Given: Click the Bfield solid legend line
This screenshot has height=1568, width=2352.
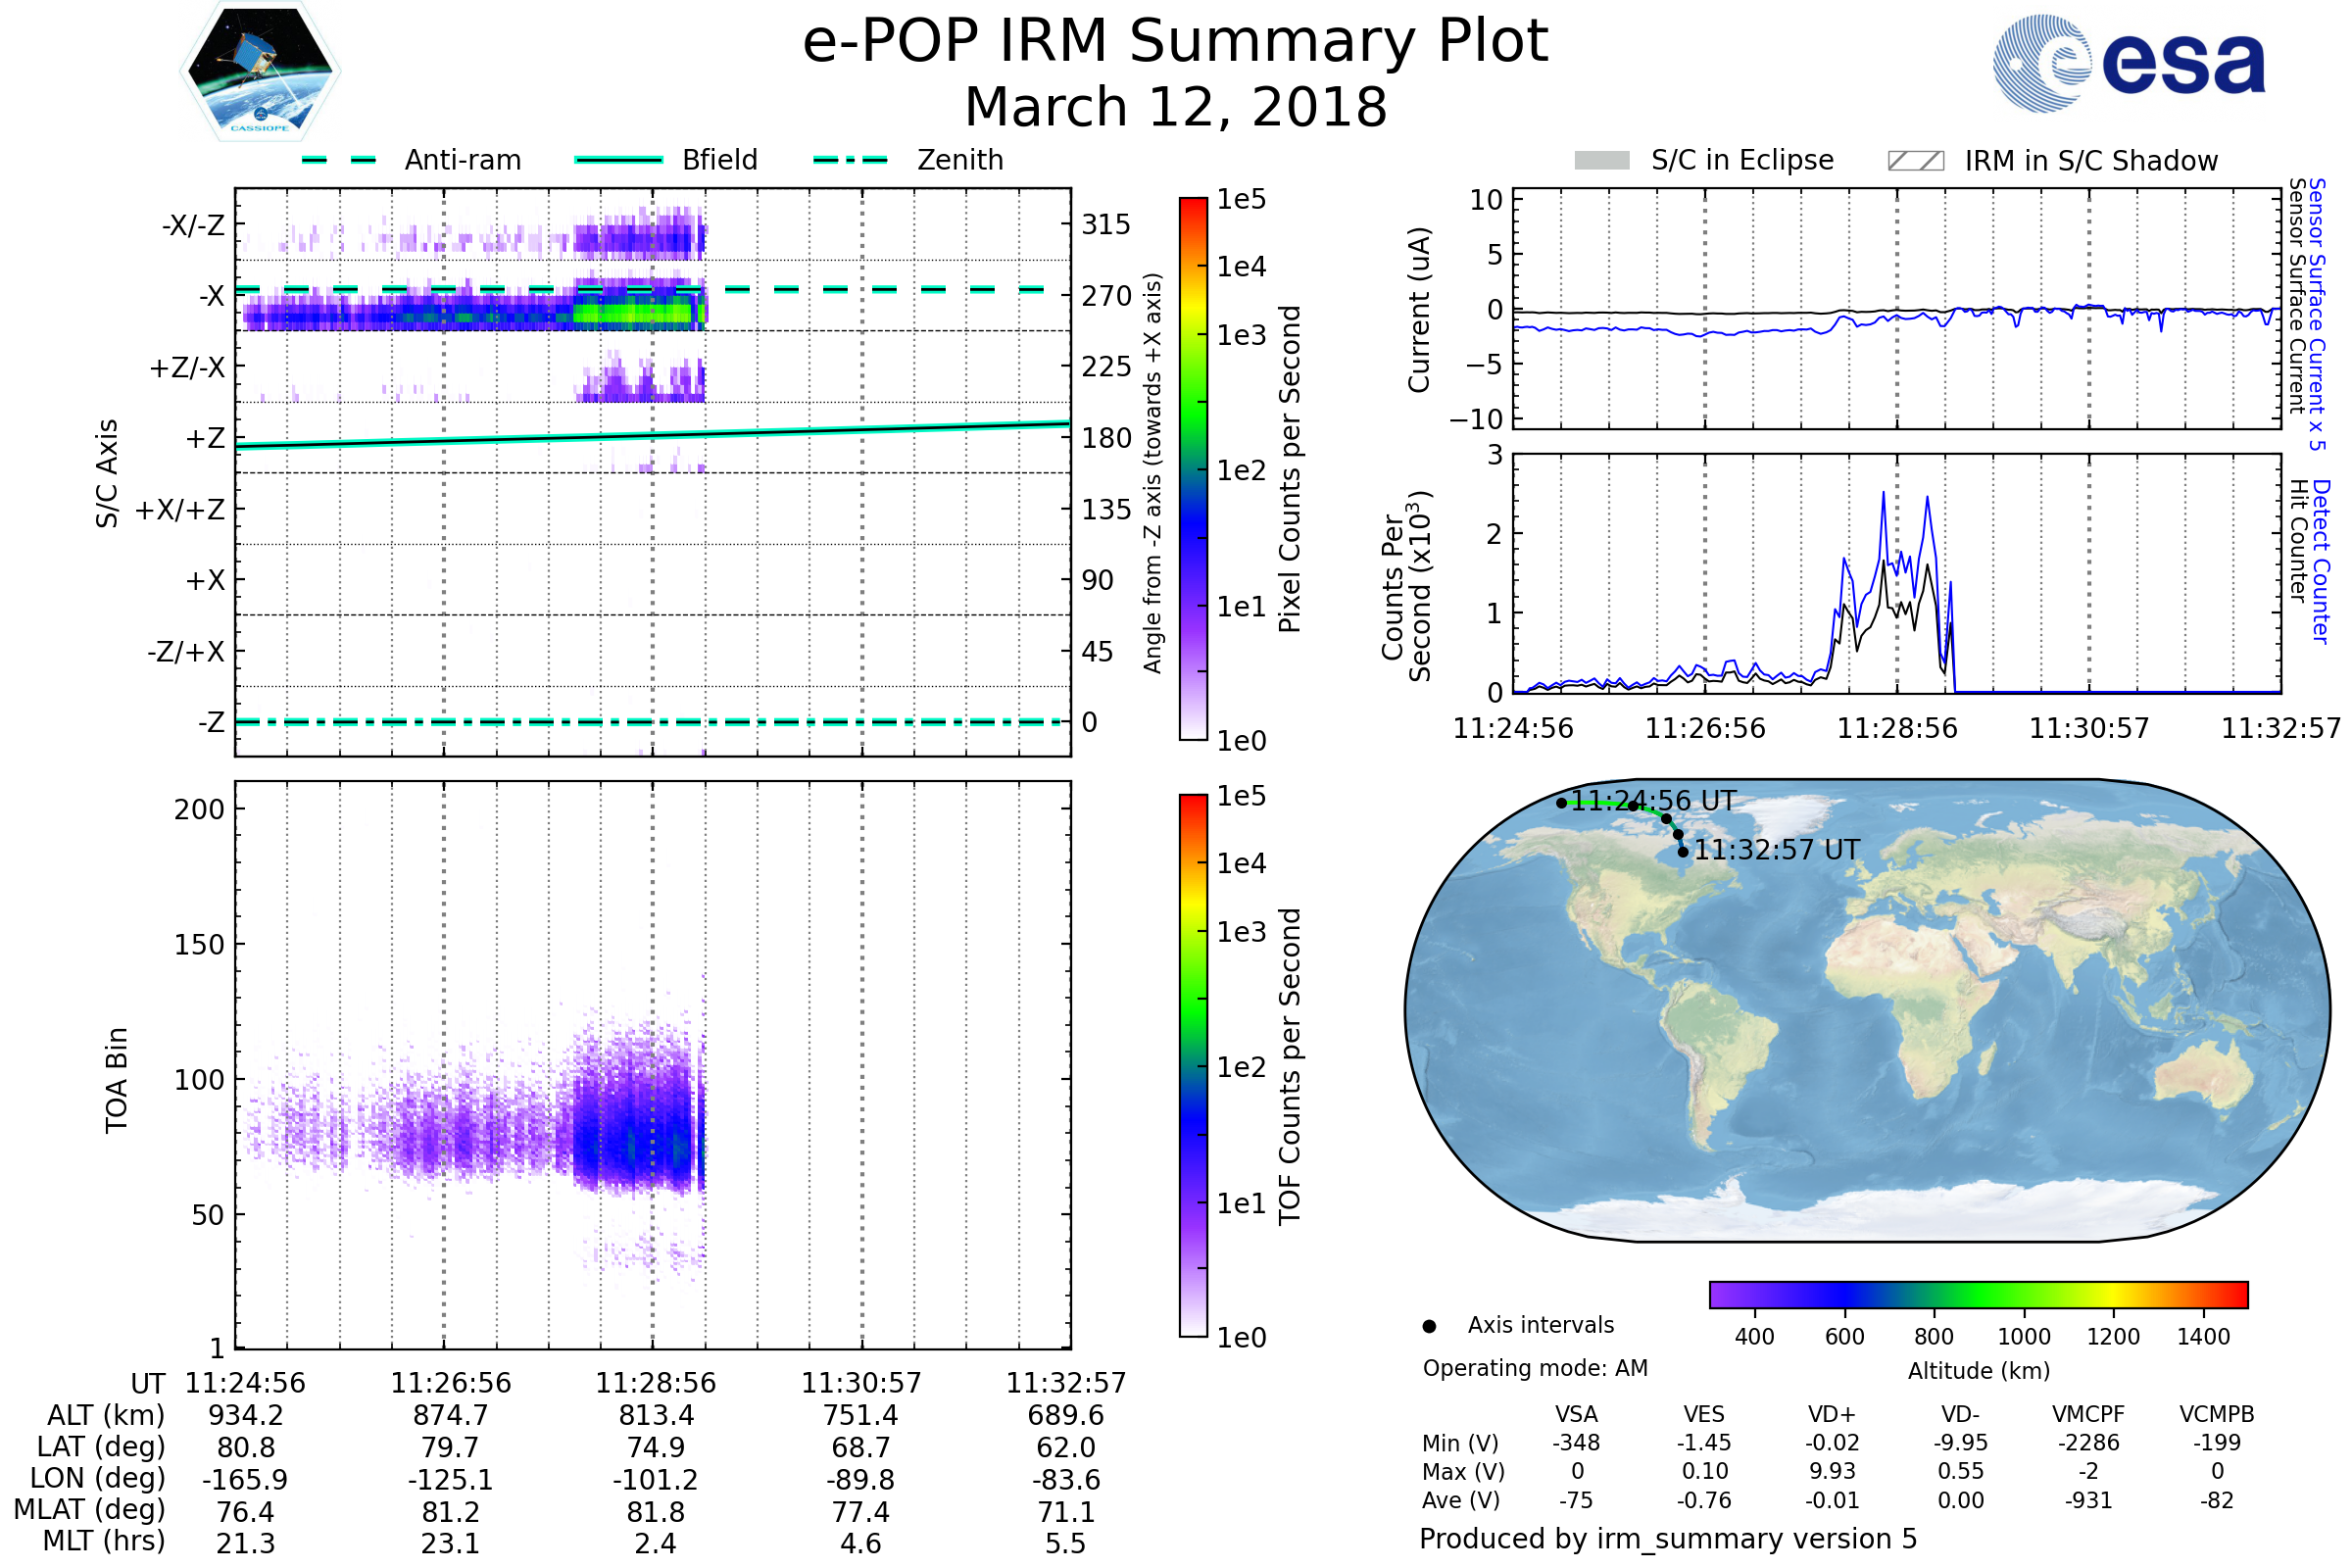Looking at the screenshot, I should pyautogui.click(x=618, y=160).
